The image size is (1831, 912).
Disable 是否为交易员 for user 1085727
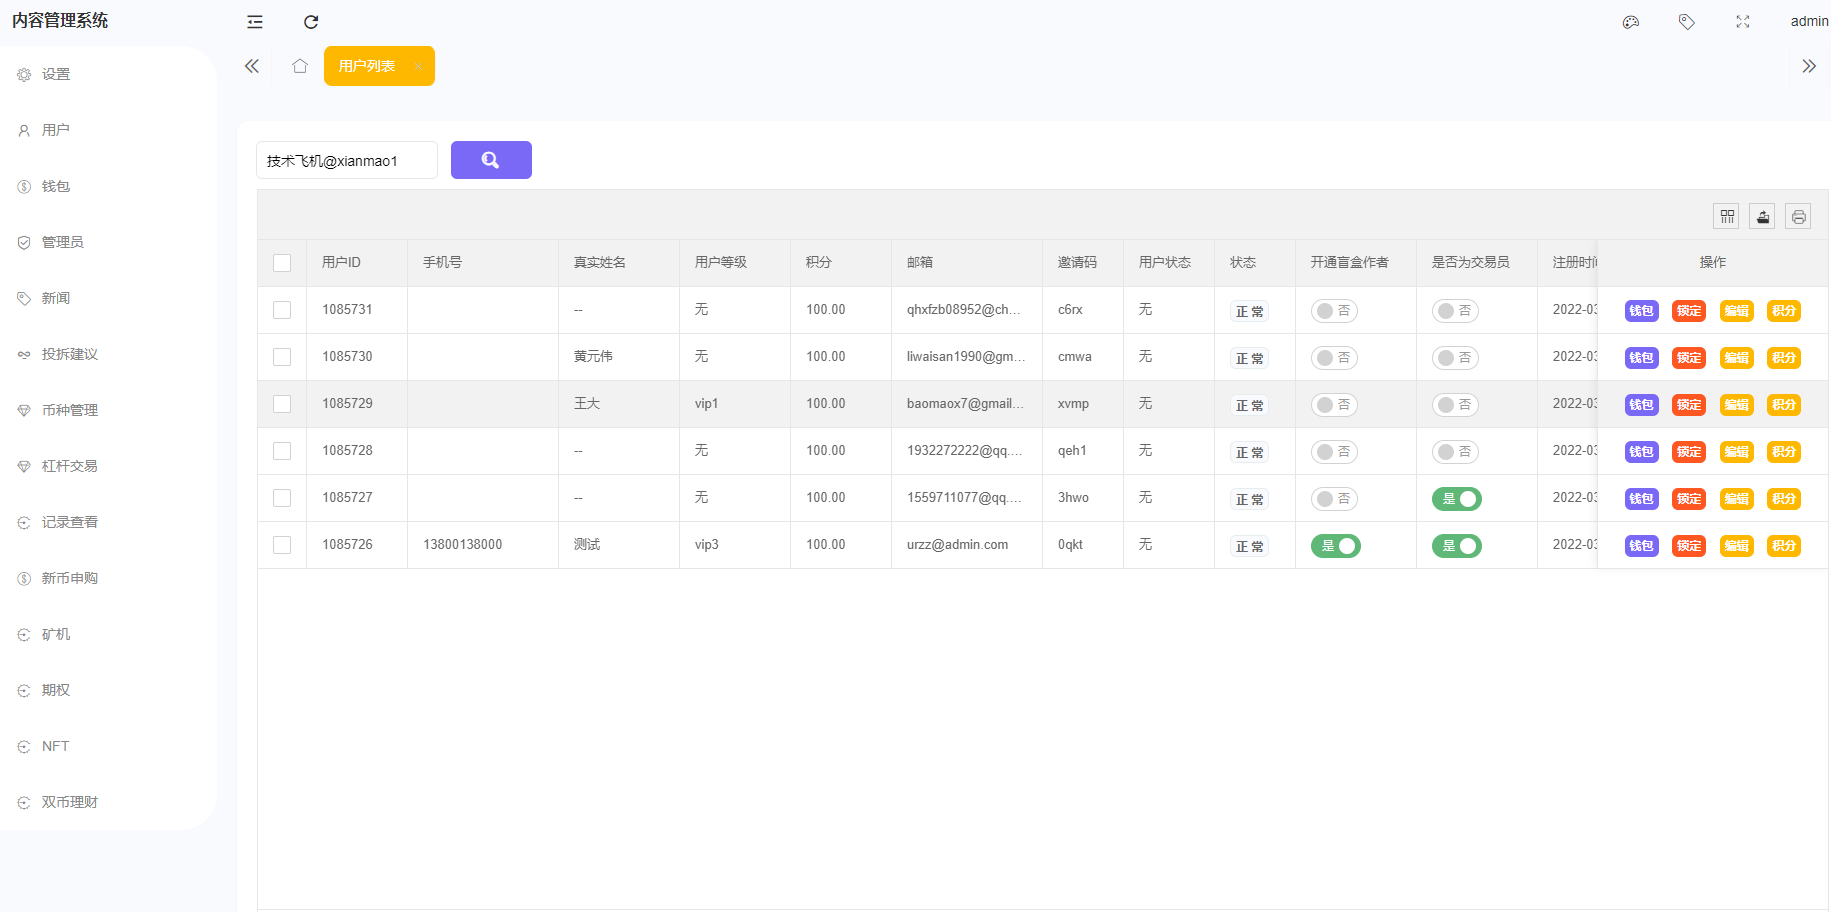pyautogui.click(x=1457, y=499)
